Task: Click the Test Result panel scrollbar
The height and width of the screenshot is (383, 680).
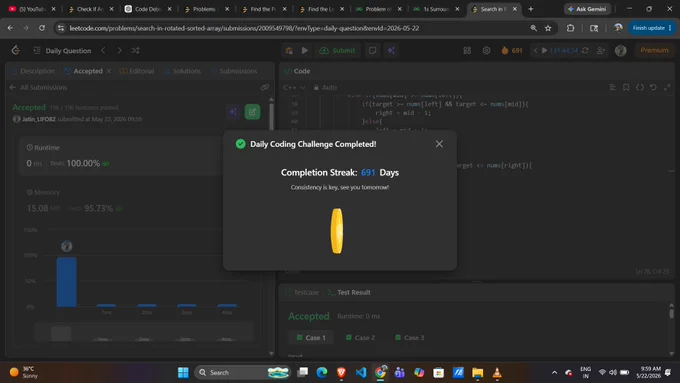Action: coord(671,314)
